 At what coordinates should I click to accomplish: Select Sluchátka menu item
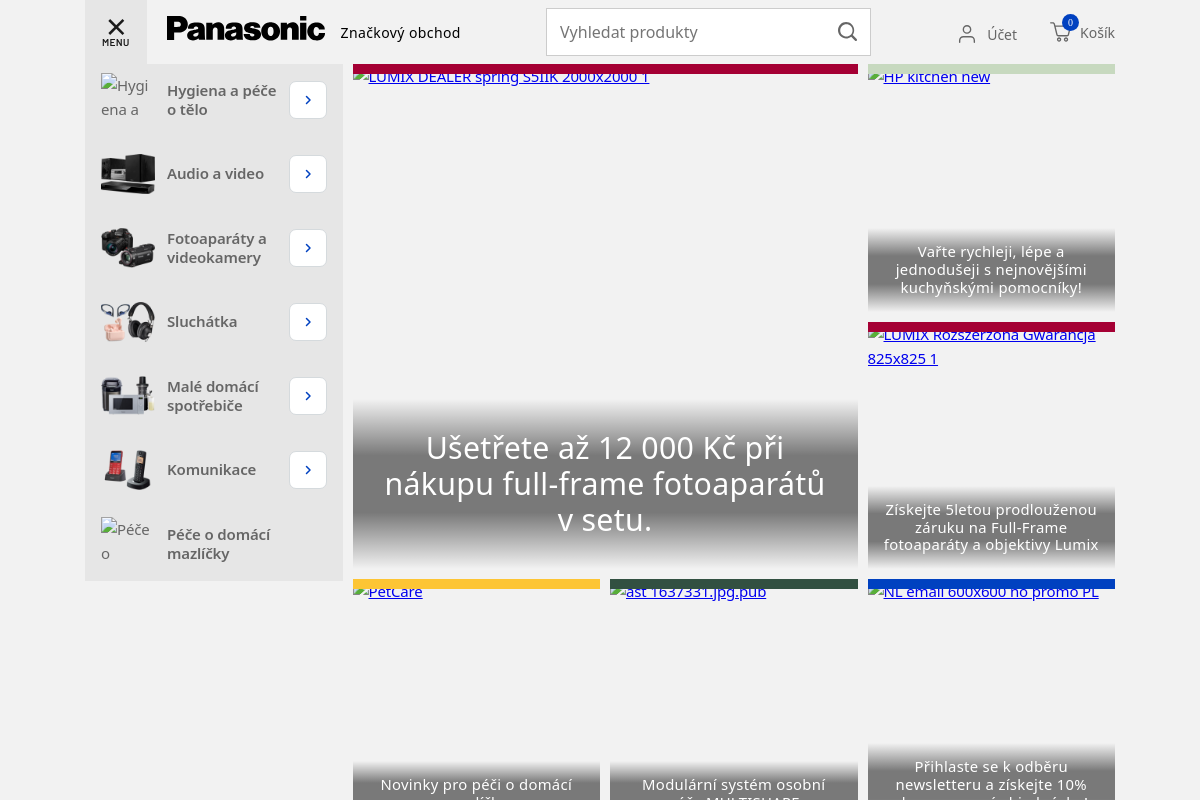(x=202, y=322)
